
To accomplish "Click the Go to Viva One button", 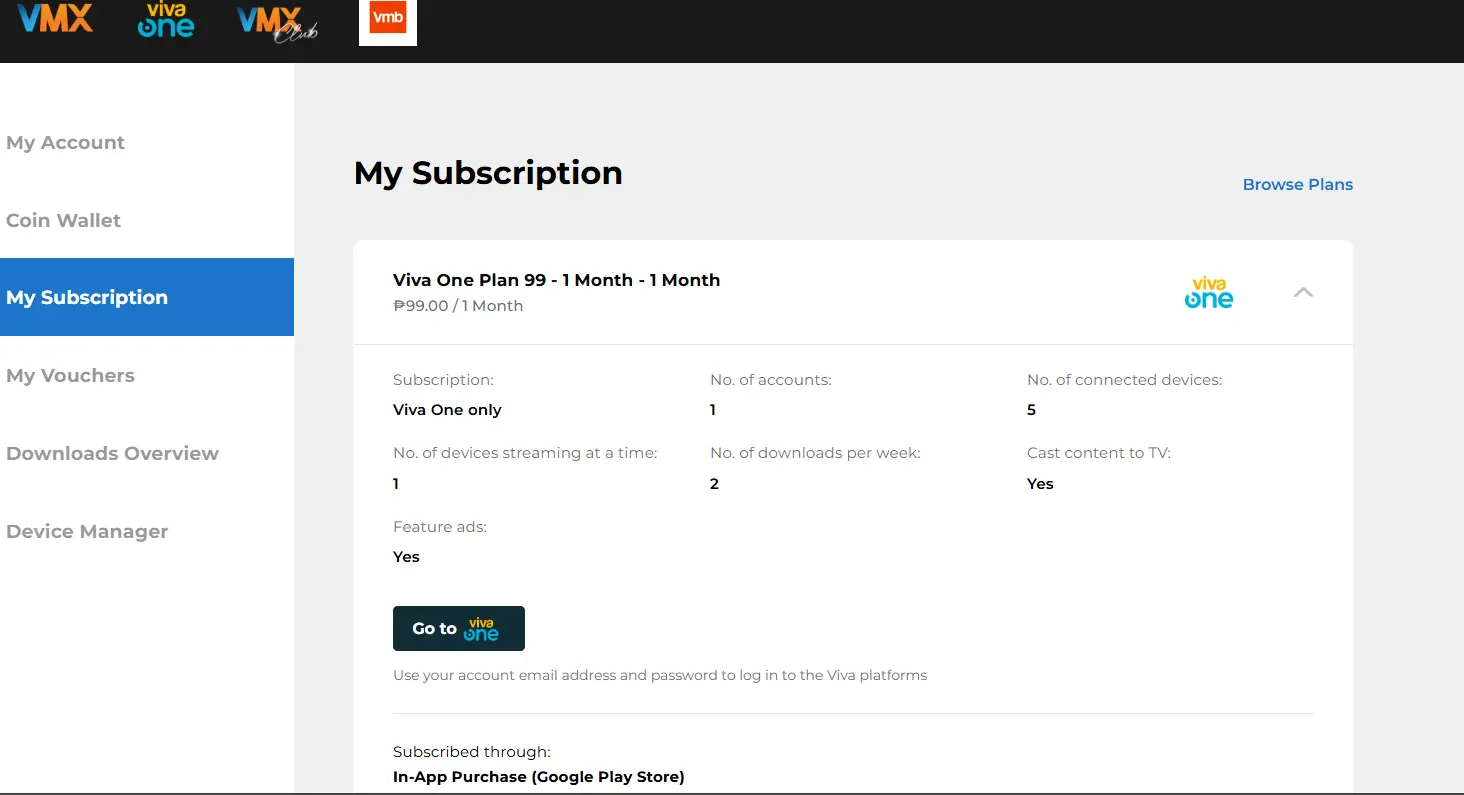I will tap(459, 628).
